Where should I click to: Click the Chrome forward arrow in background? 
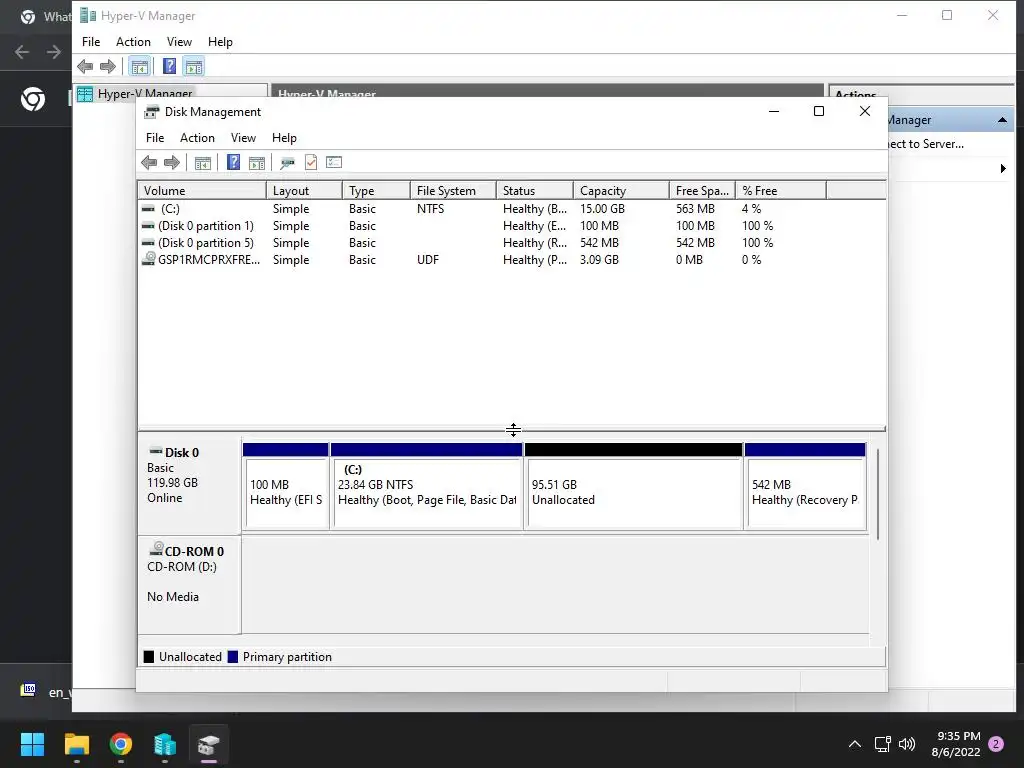(54, 52)
